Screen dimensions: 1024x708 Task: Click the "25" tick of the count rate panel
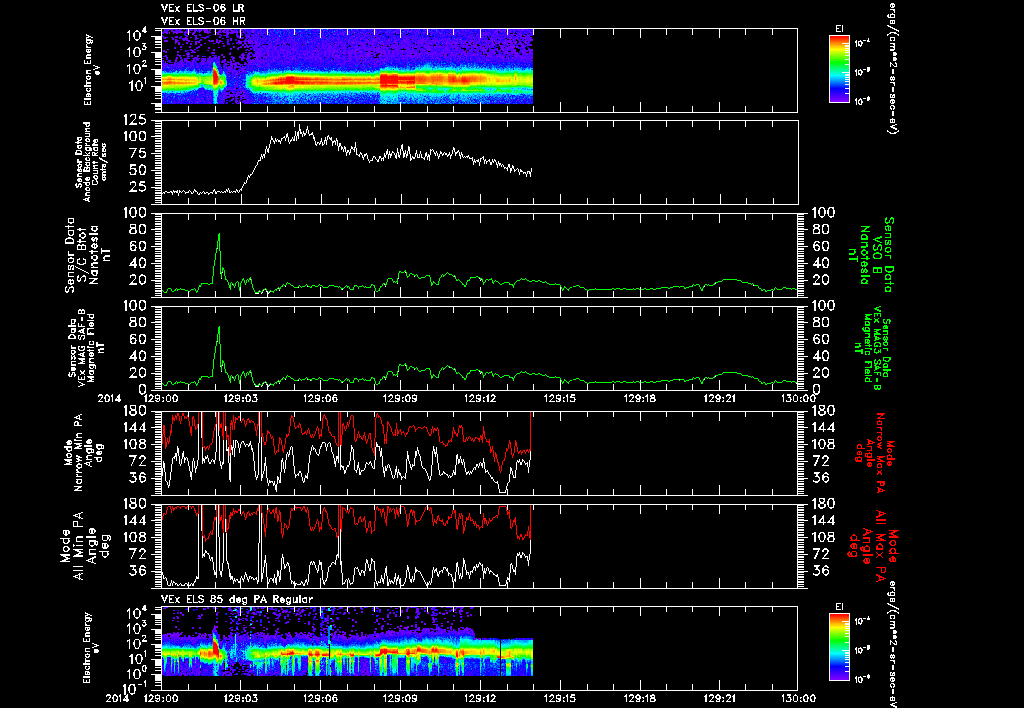139,187
